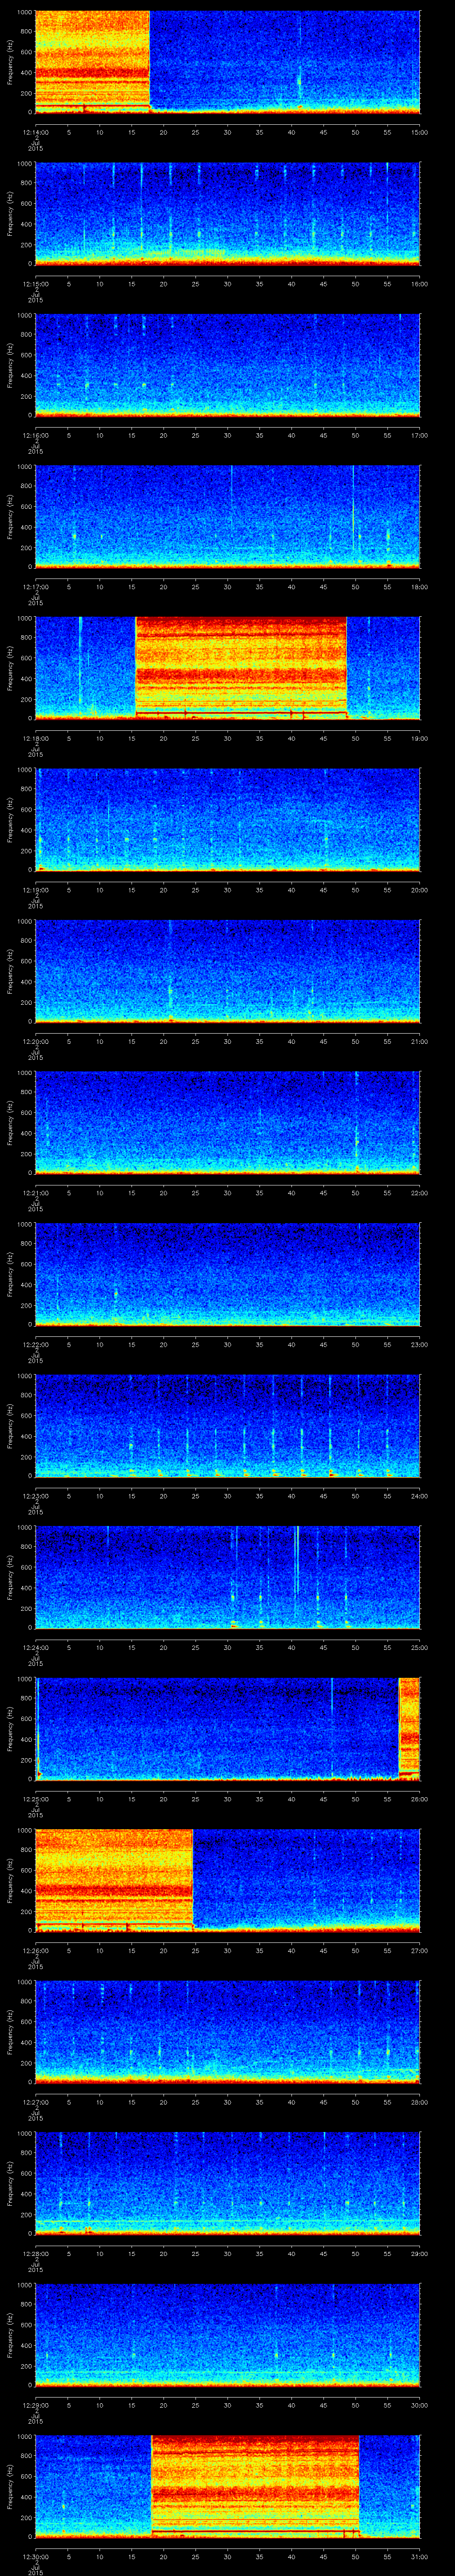Click the spectrogram panel starting at 12:16:00

pos(228,365)
